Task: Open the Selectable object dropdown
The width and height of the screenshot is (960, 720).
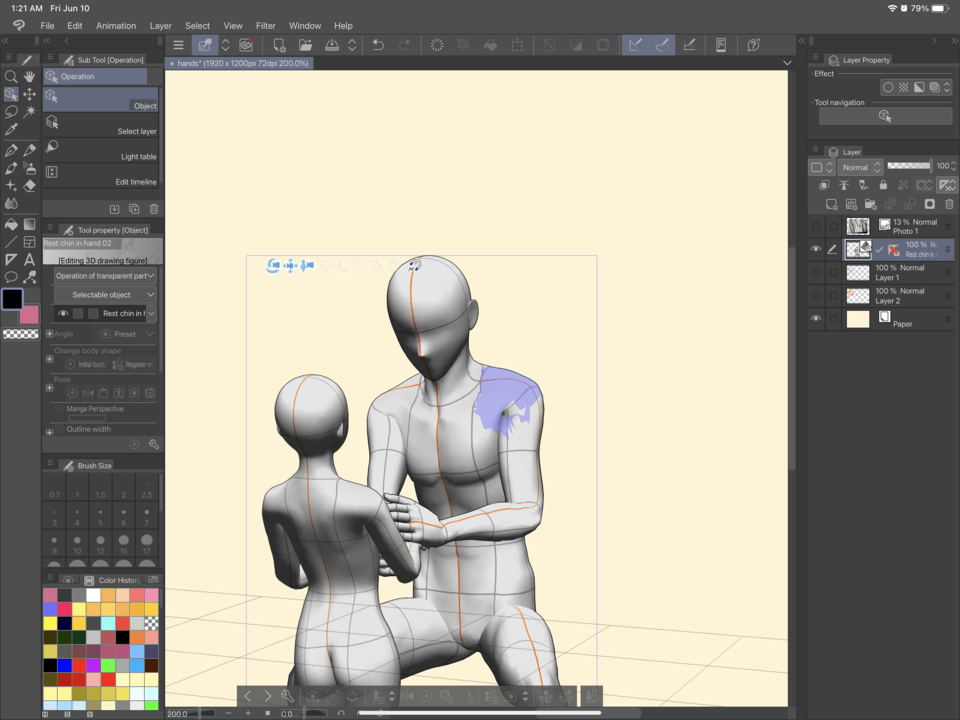Action: (x=105, y=294)
